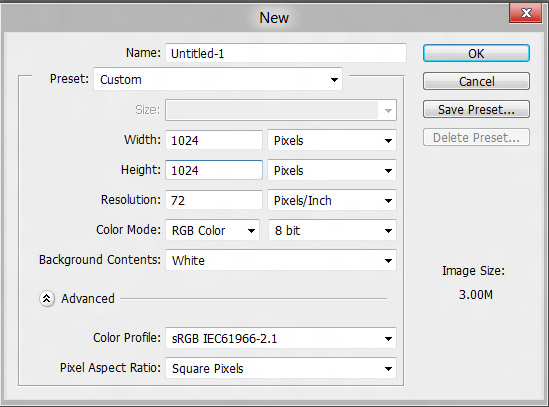Click the disabled Size dropdown arrow
The image size is (549, 407).
click(x=388, y=111)
